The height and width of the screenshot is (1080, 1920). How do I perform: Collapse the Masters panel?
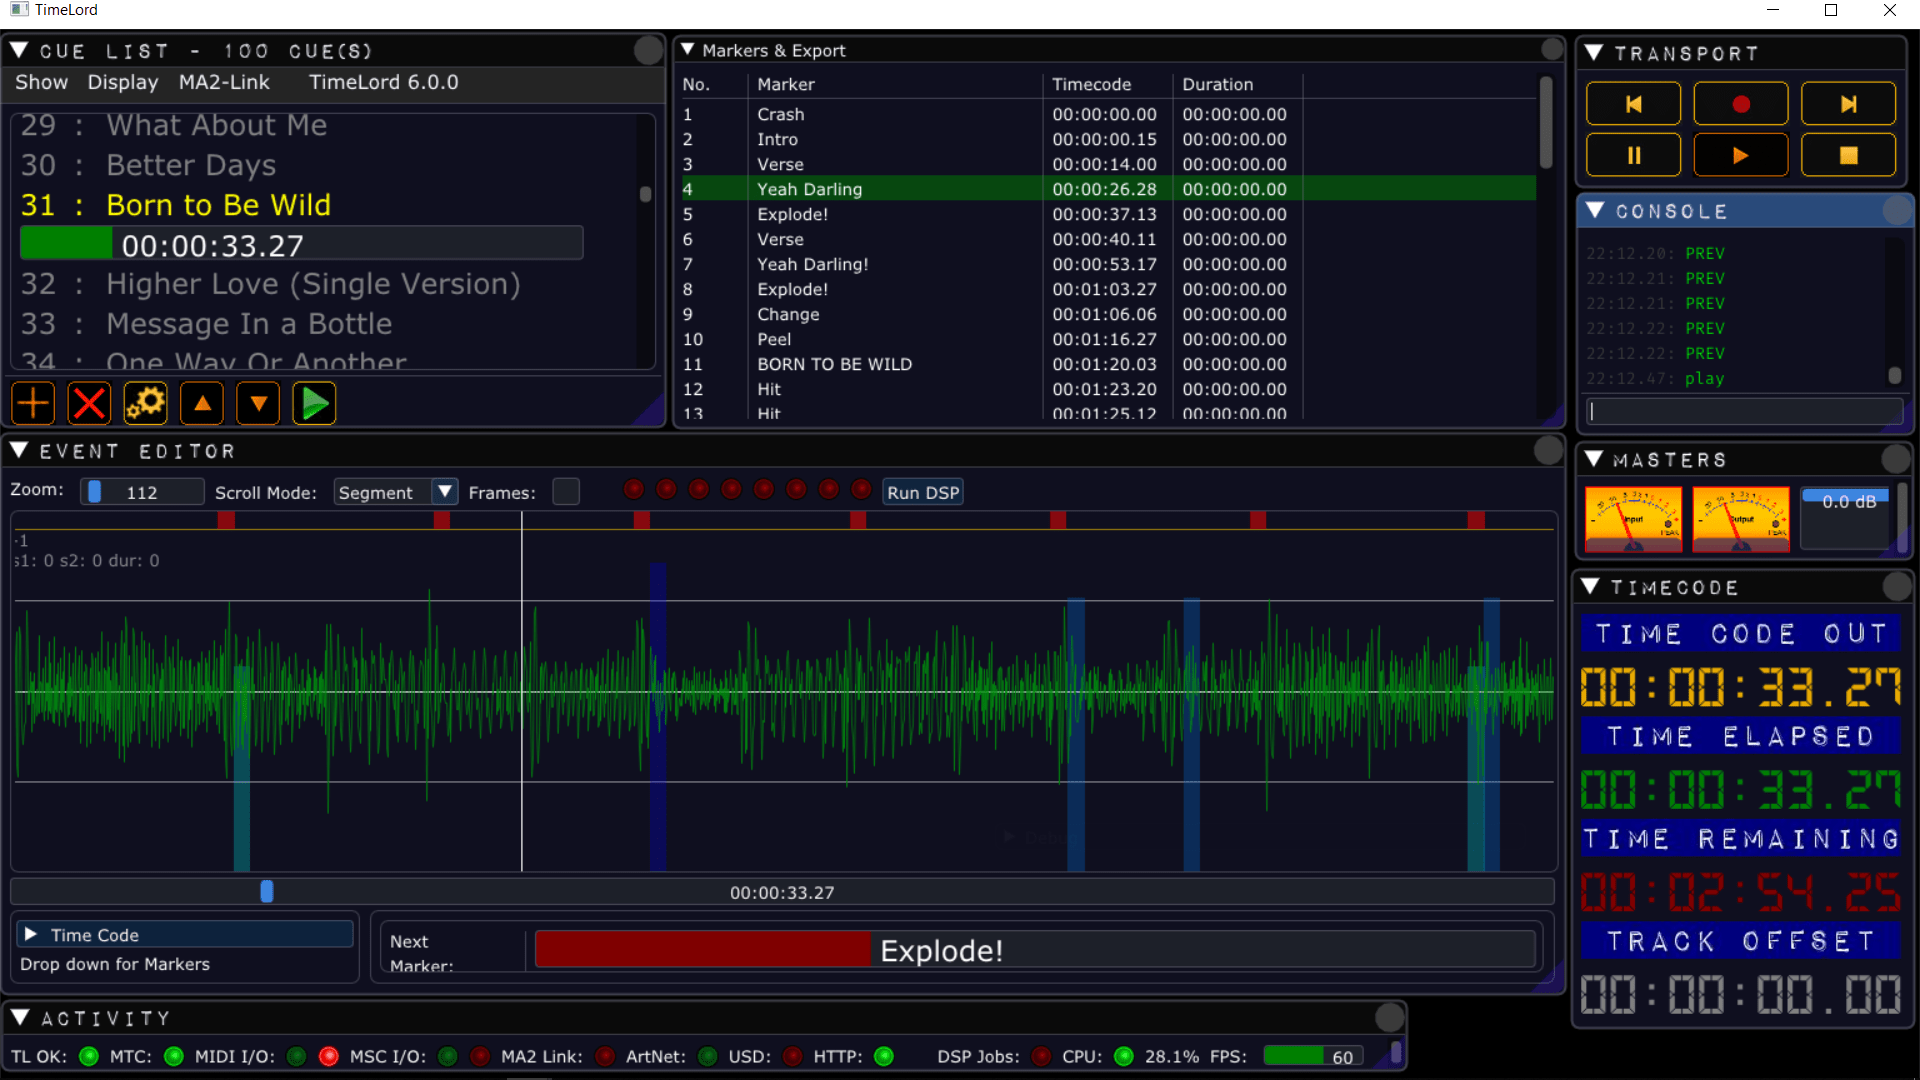(1594, 459)
